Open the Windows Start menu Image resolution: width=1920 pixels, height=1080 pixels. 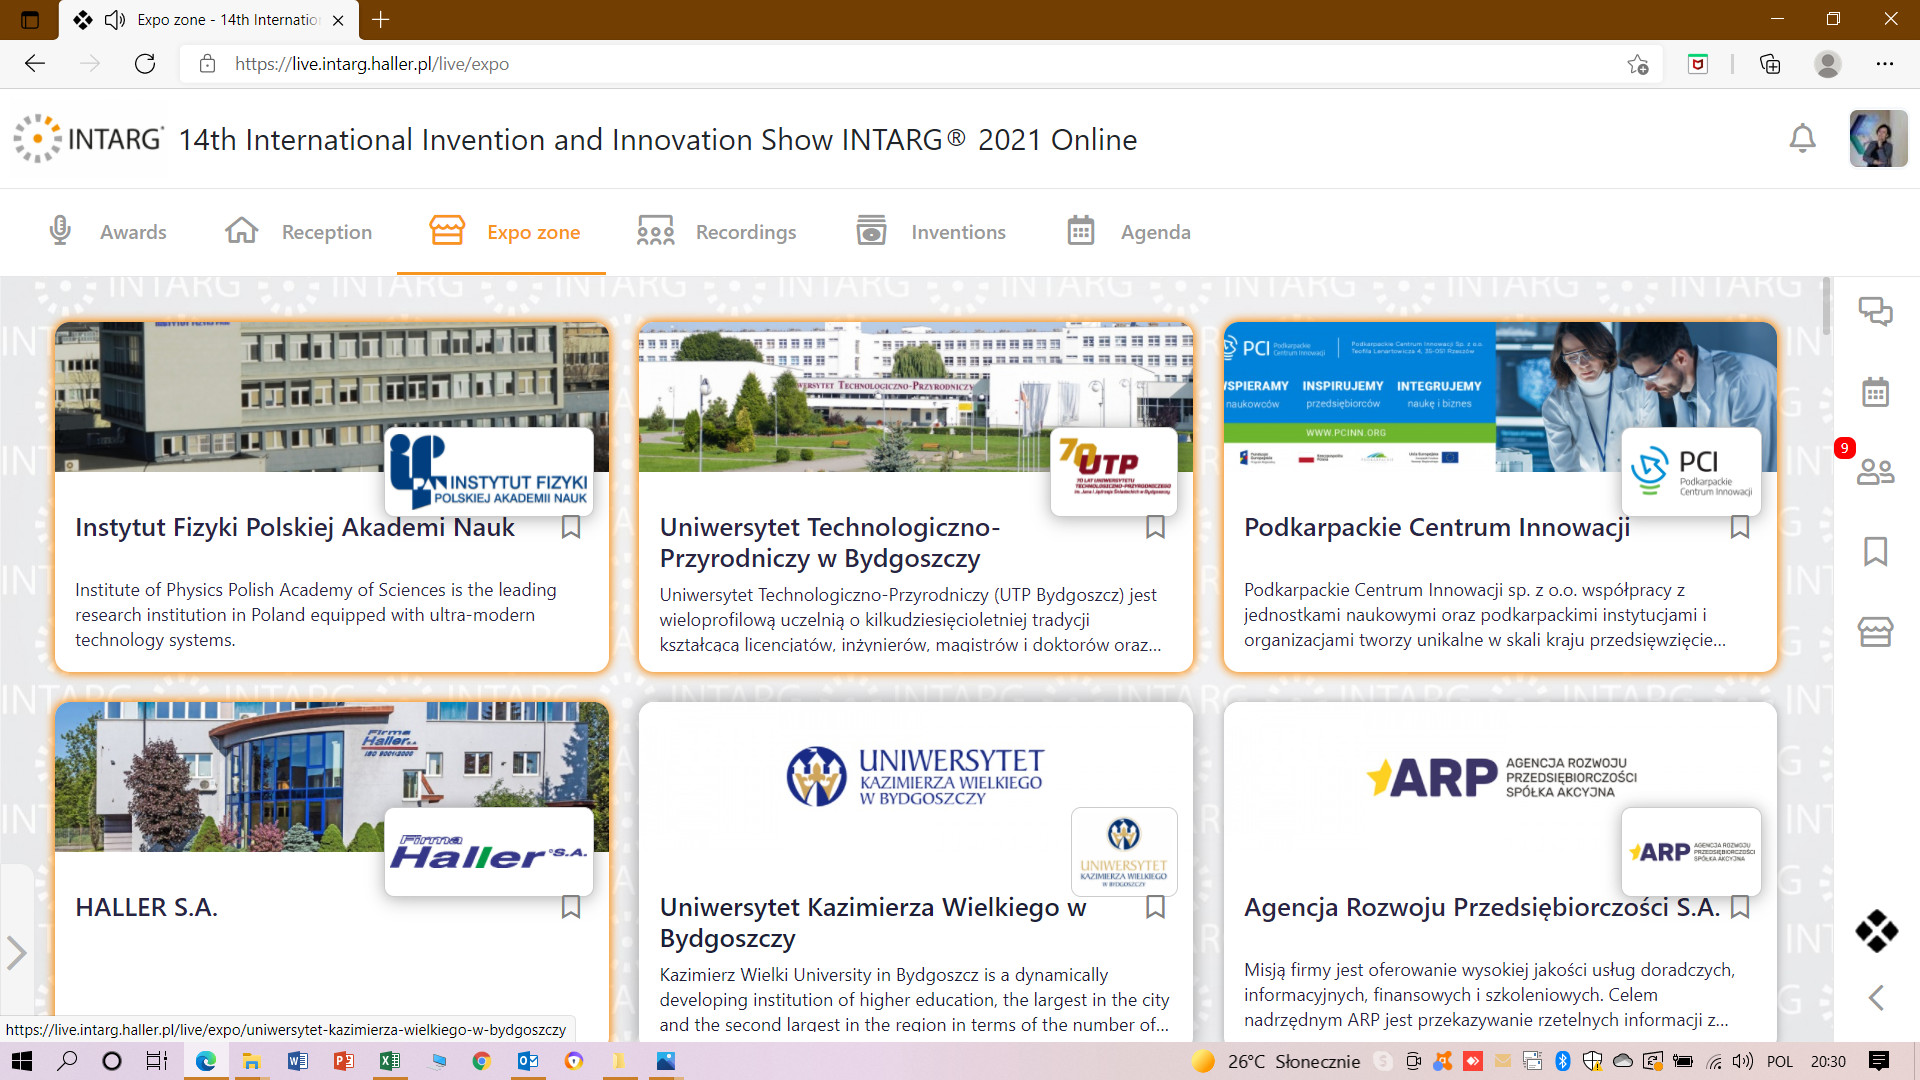(x=21, y=1061)
